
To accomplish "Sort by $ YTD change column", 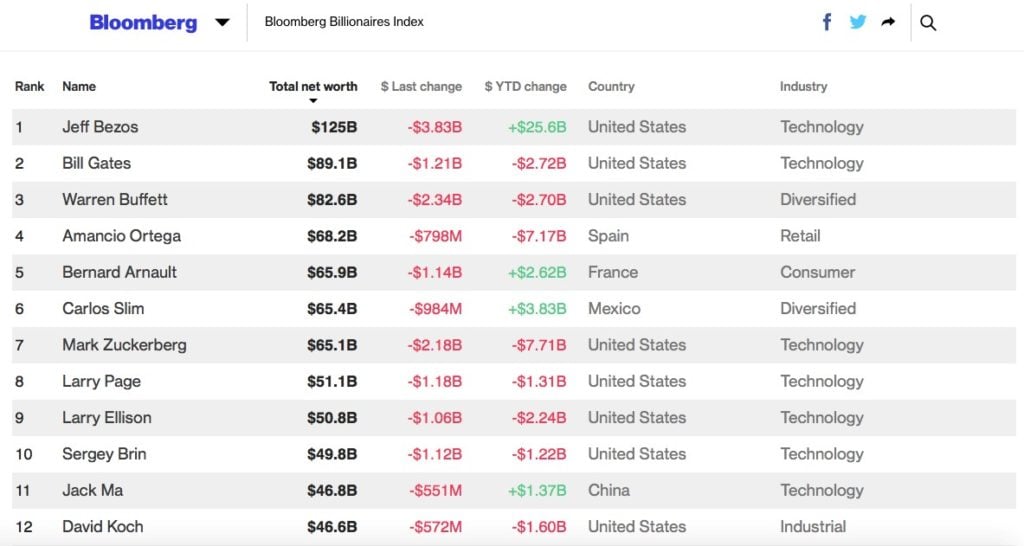I will (525, 87).
